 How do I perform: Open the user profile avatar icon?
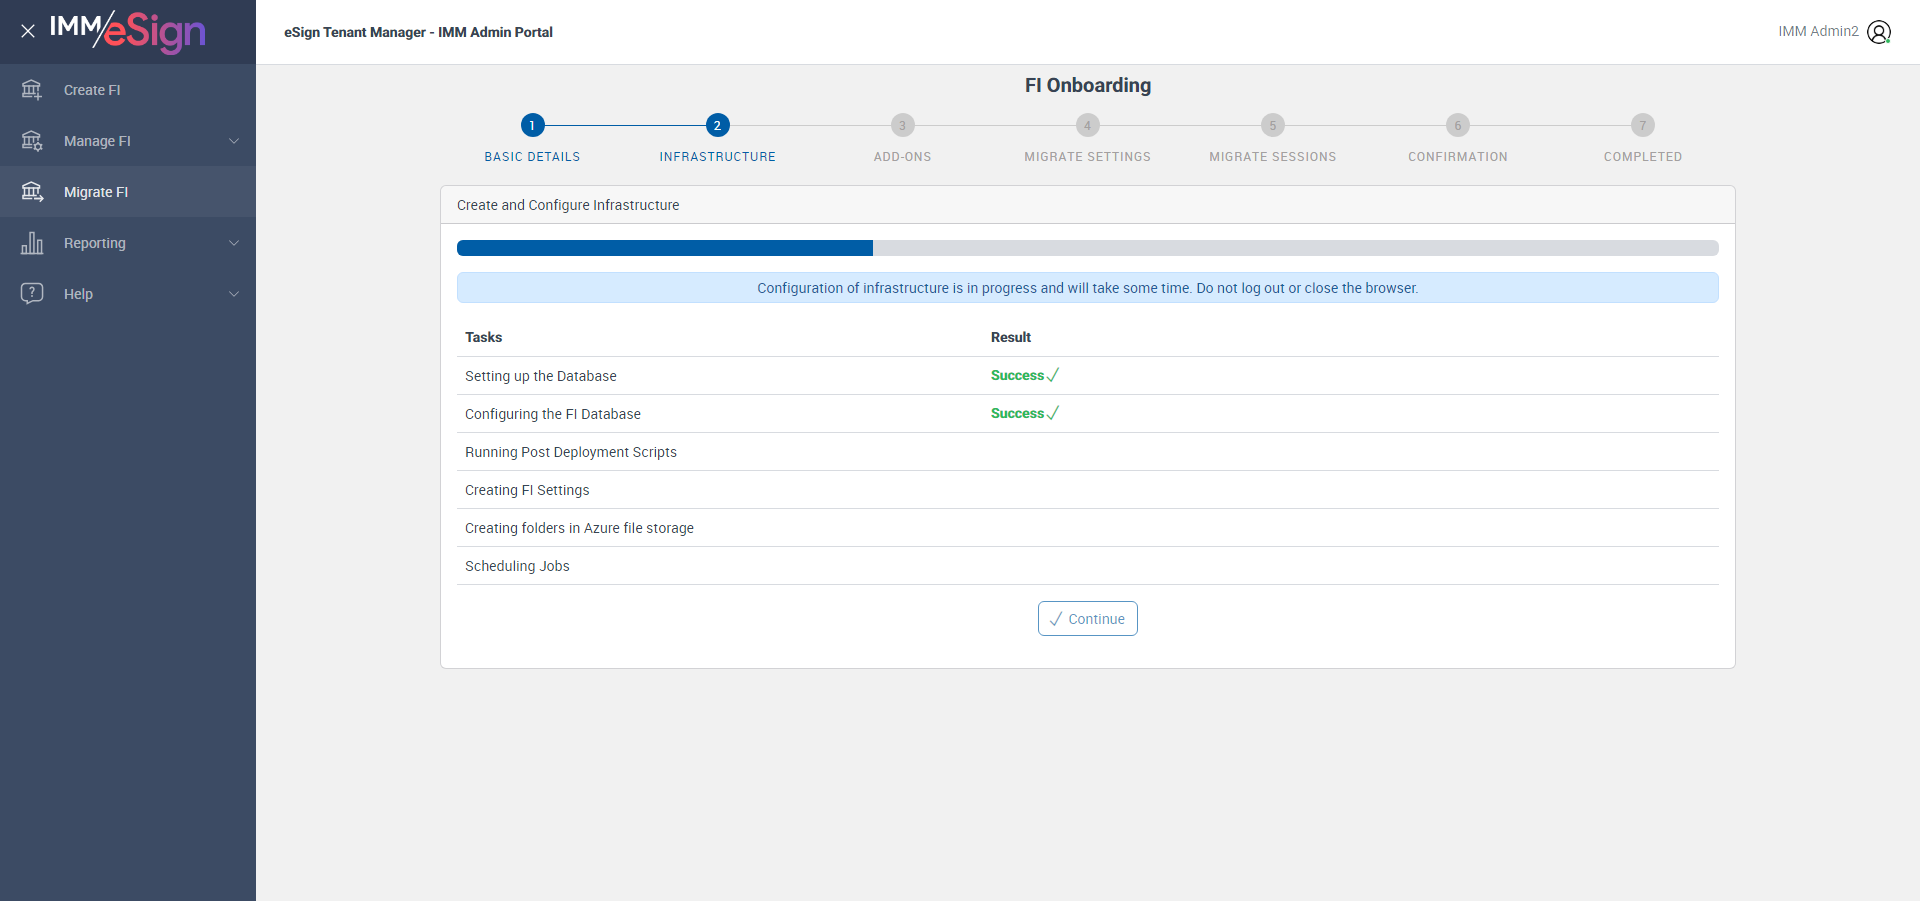[1879, 32]
